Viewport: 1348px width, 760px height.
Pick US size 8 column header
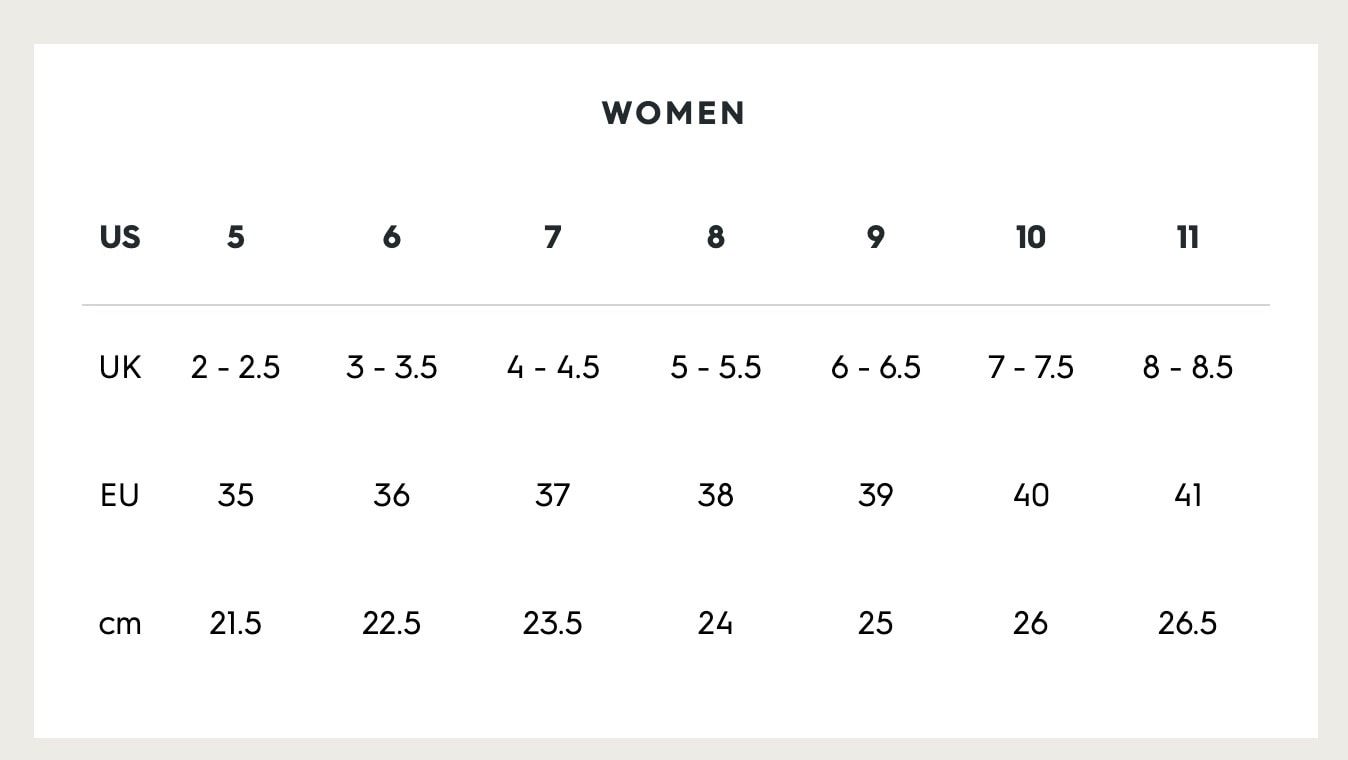715,238
